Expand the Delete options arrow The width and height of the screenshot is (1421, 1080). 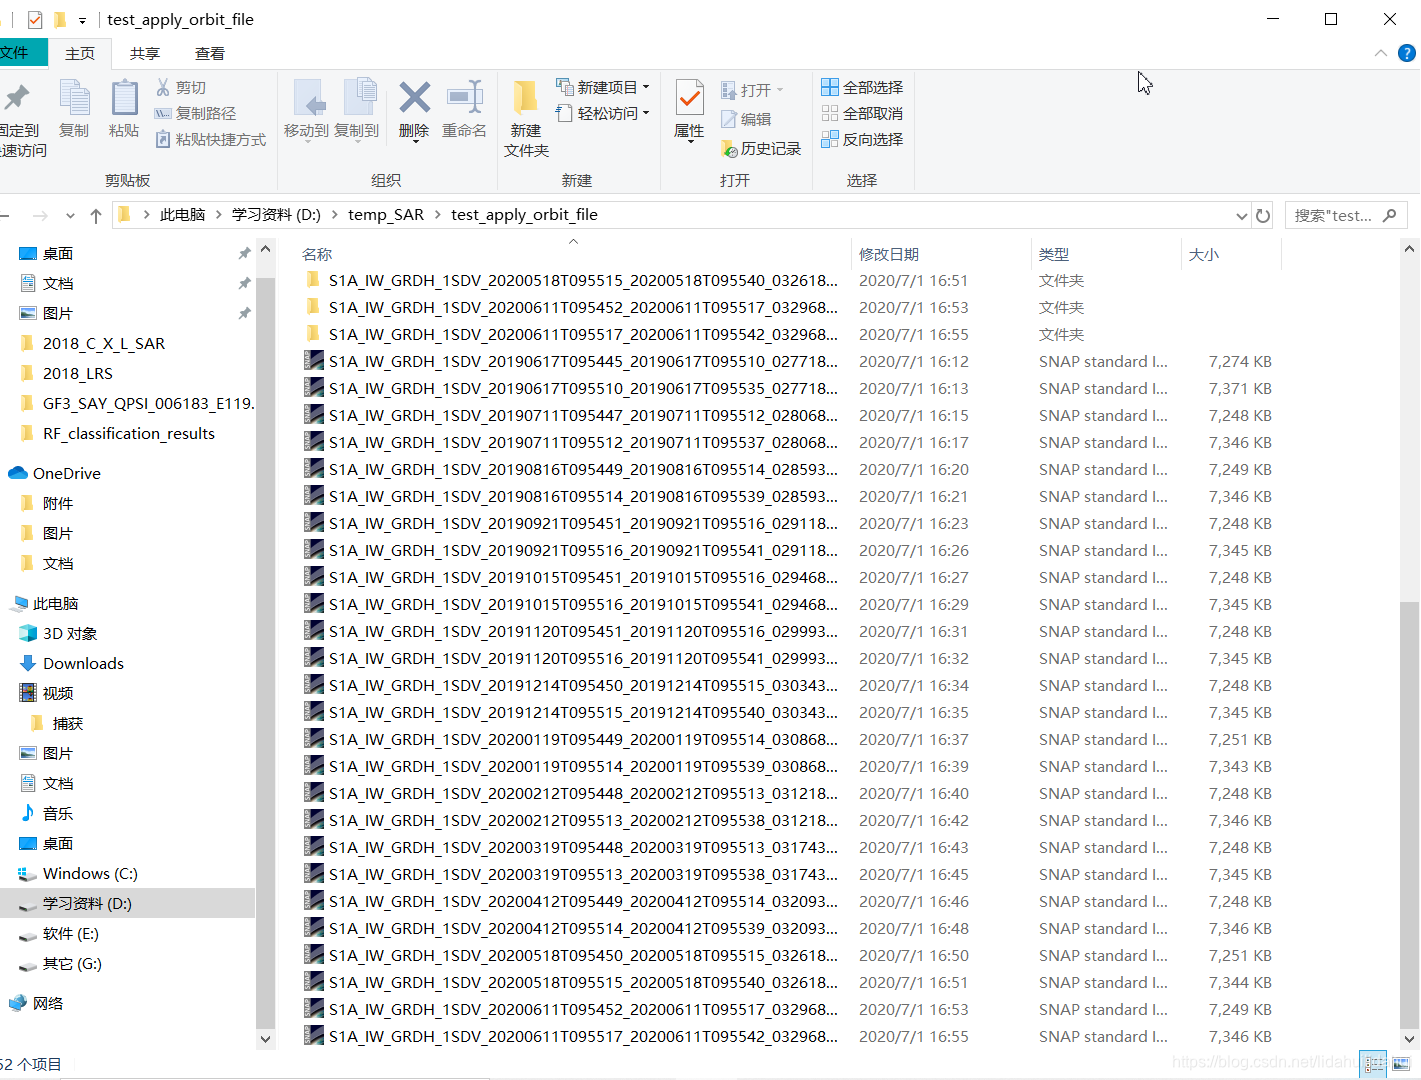pos(414,142)
